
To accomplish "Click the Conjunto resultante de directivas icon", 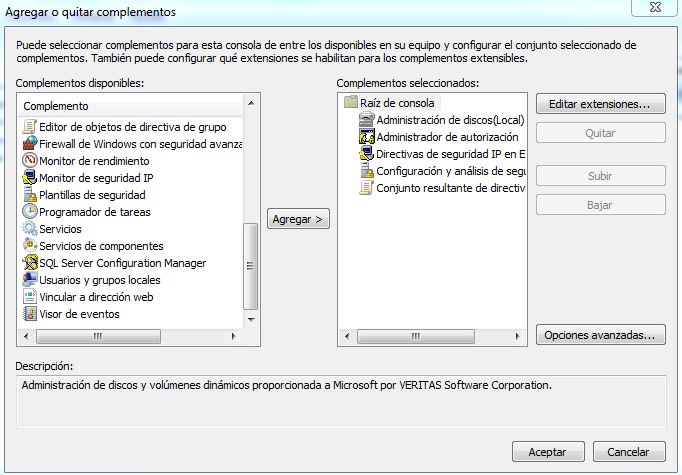I will 367,187.
